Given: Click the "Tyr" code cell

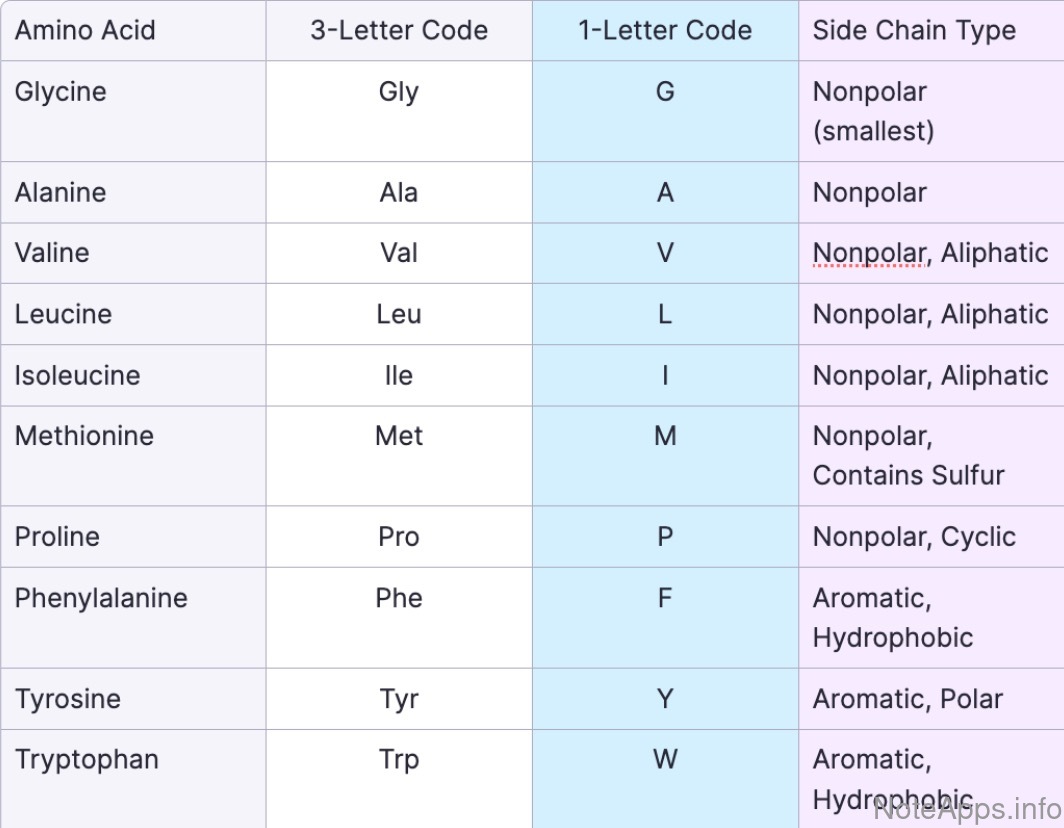Looking at the screenshot, I should (399, 699).
